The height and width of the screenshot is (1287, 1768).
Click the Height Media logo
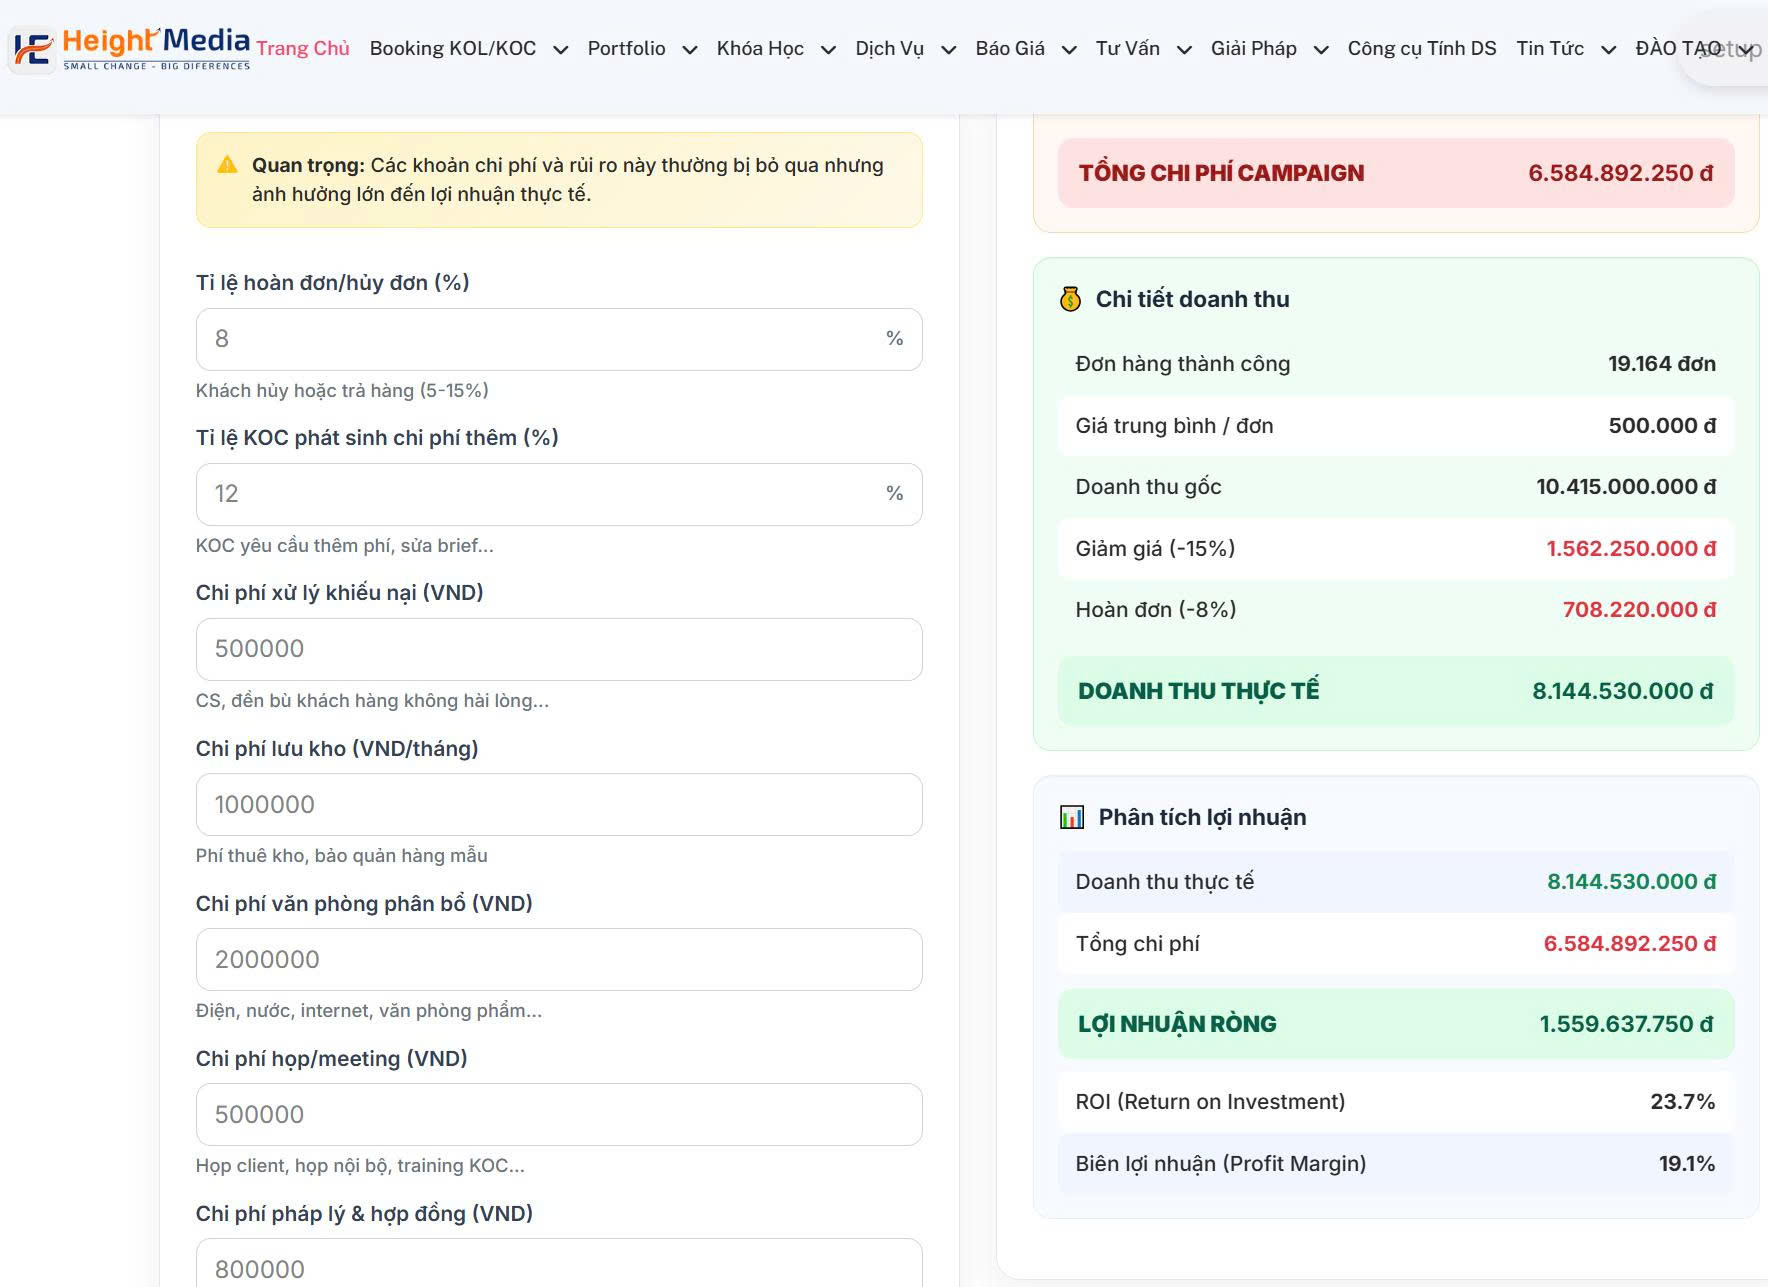click(132, 48)
